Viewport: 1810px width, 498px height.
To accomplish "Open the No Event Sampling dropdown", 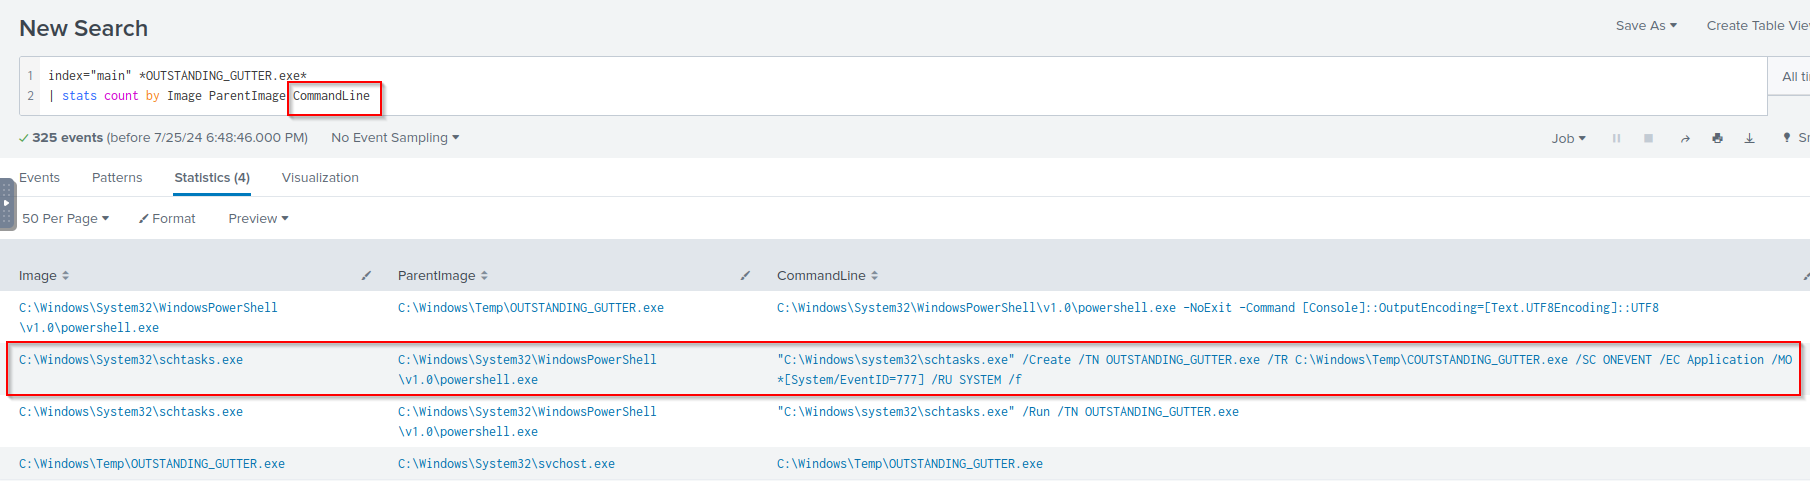I will [395, 137].
